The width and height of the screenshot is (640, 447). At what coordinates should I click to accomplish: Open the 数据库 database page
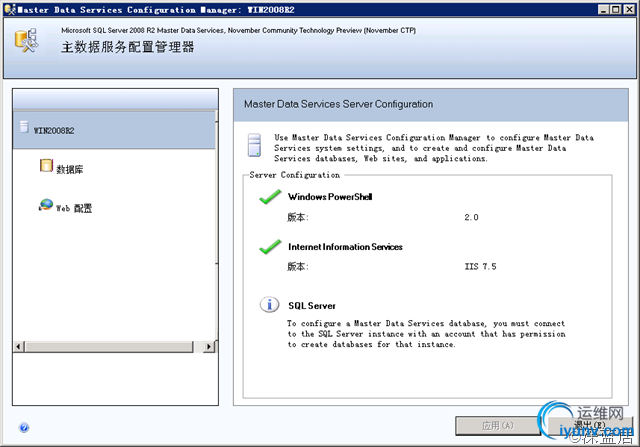(x=69, y=169)
